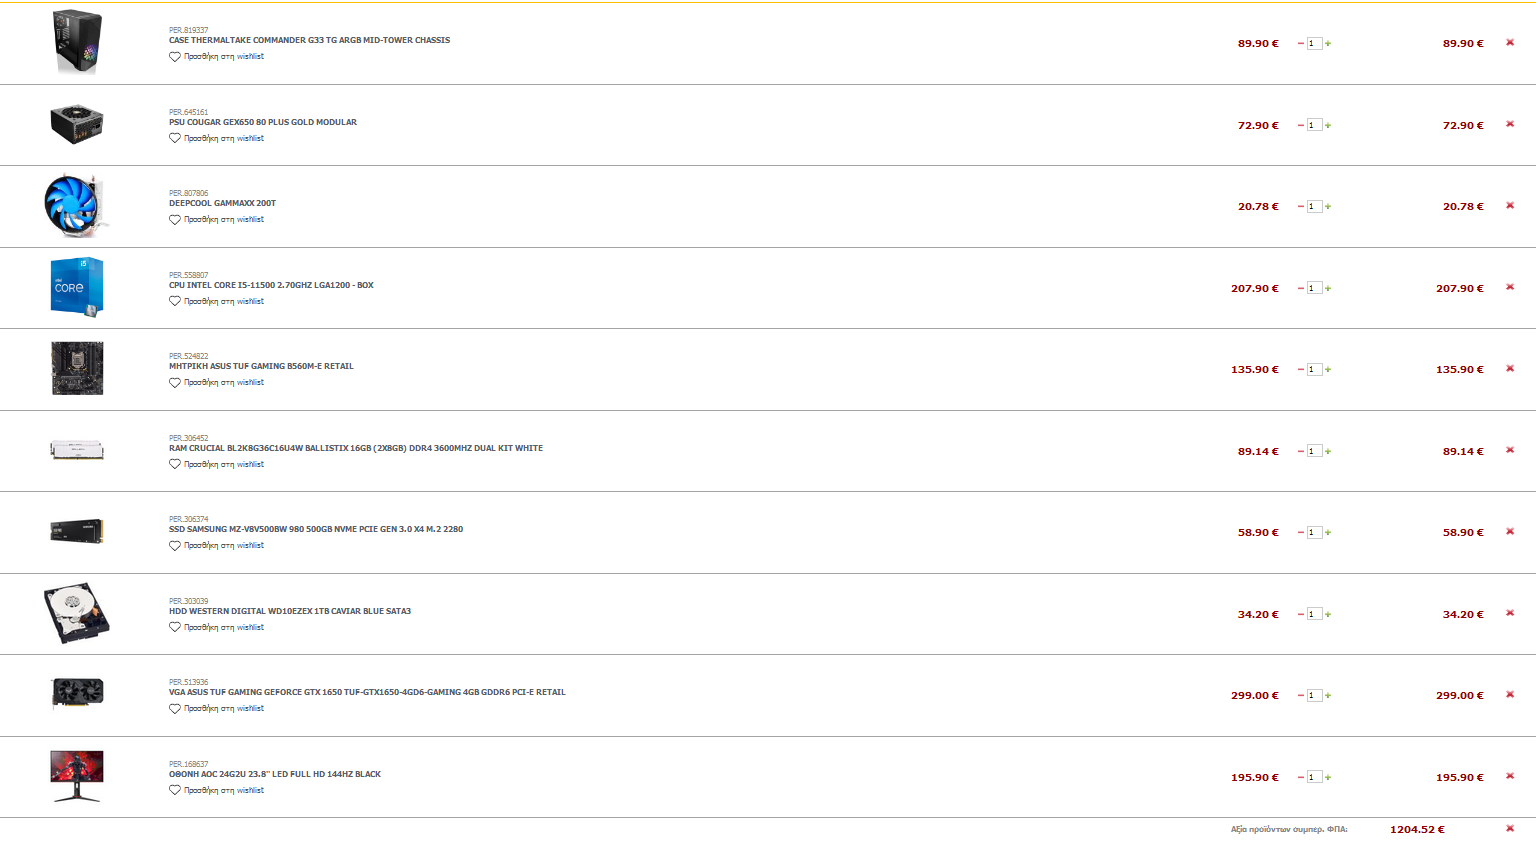Increase quantity of Intel Core i5-11500
Viewport: 1540px width, 842px height.
pyautogui.click(x=1328, y=288)
